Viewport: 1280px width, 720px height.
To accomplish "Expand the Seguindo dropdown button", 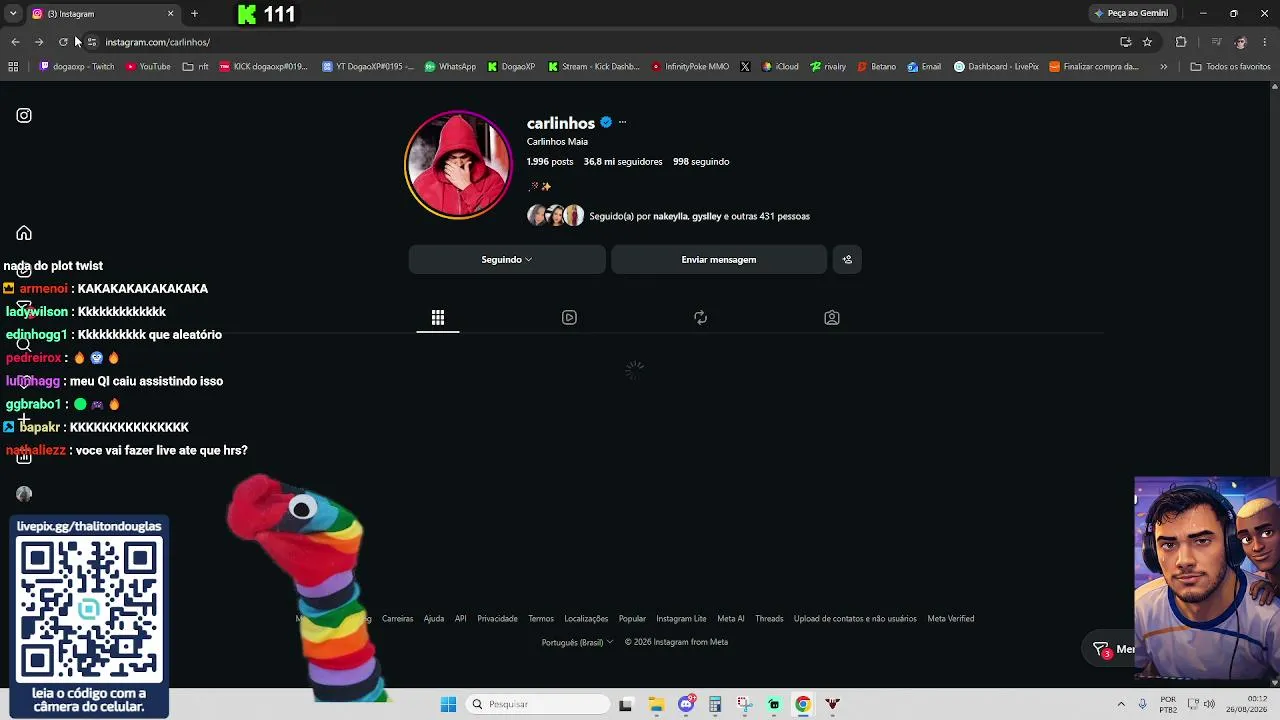I will [507, 260].
